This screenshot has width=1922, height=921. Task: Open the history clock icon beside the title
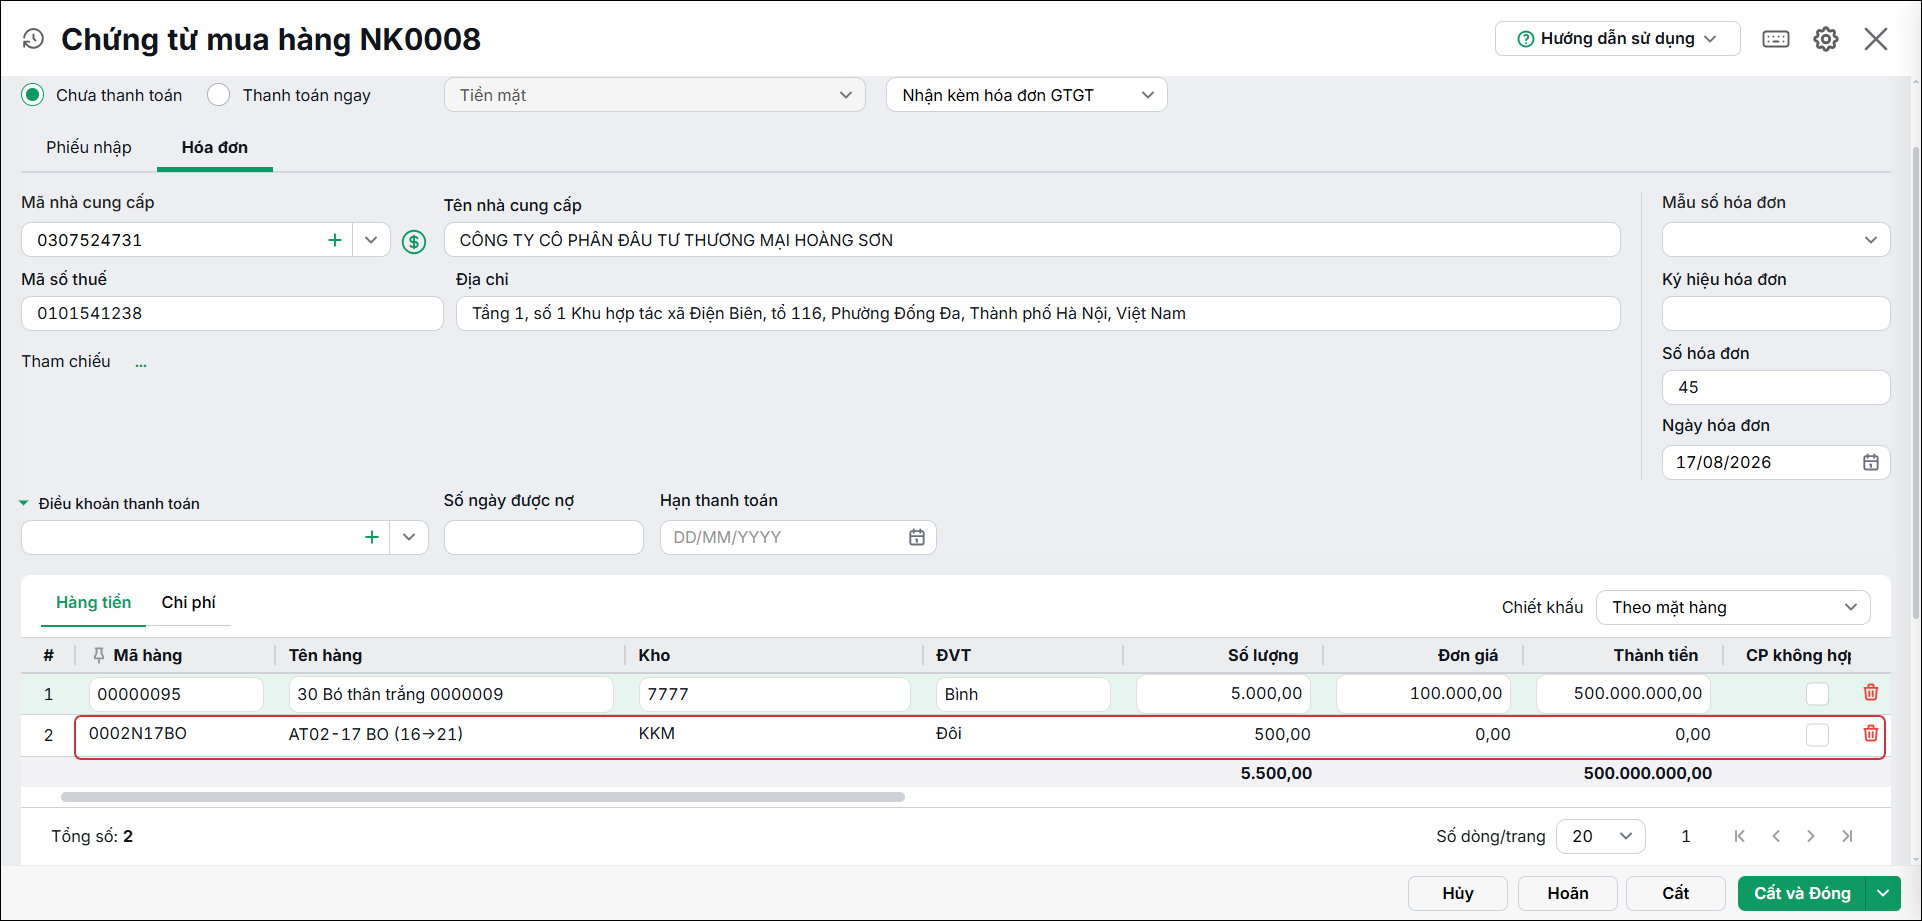coord(33,39)
